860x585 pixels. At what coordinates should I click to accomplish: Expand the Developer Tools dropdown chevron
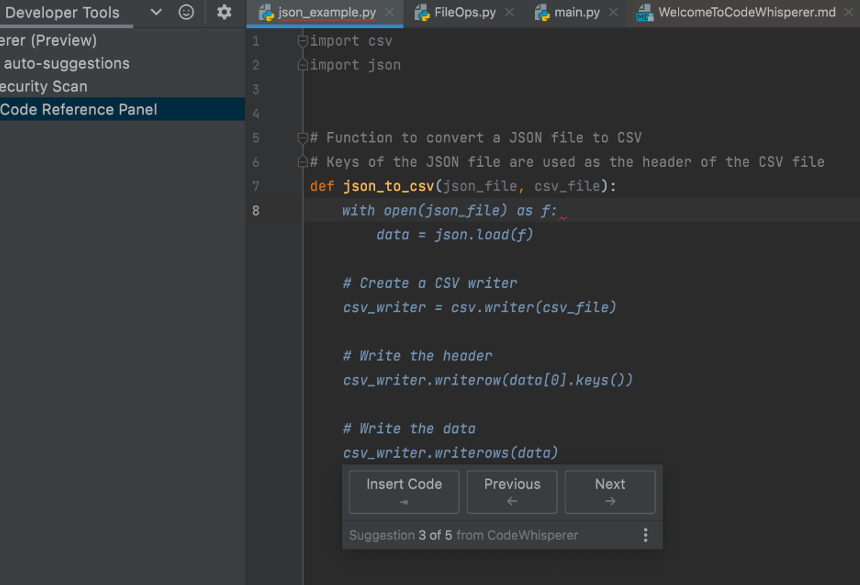[156, 12]
